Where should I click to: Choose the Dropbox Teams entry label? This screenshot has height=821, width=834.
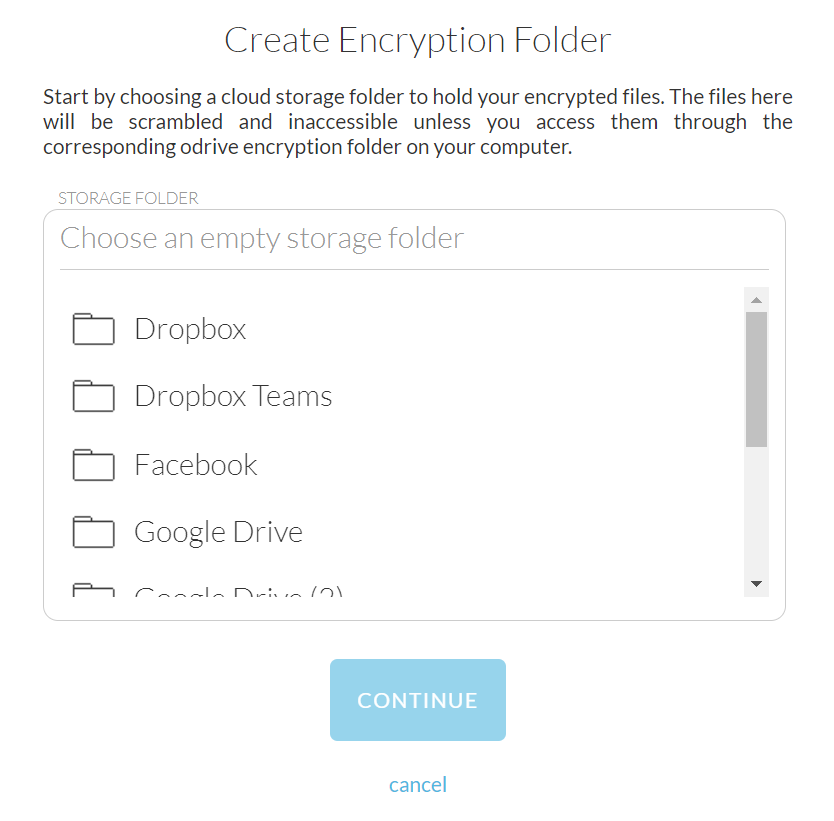[x=233, y=397]
